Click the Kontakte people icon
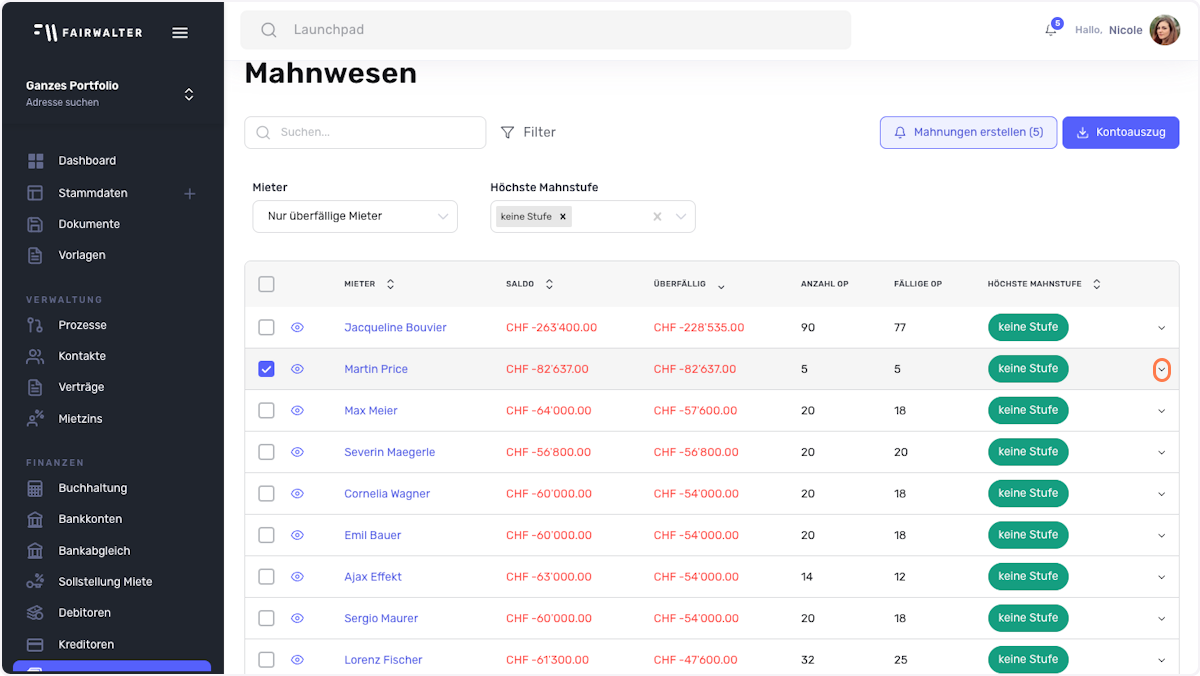 click(x=36, y=356)
